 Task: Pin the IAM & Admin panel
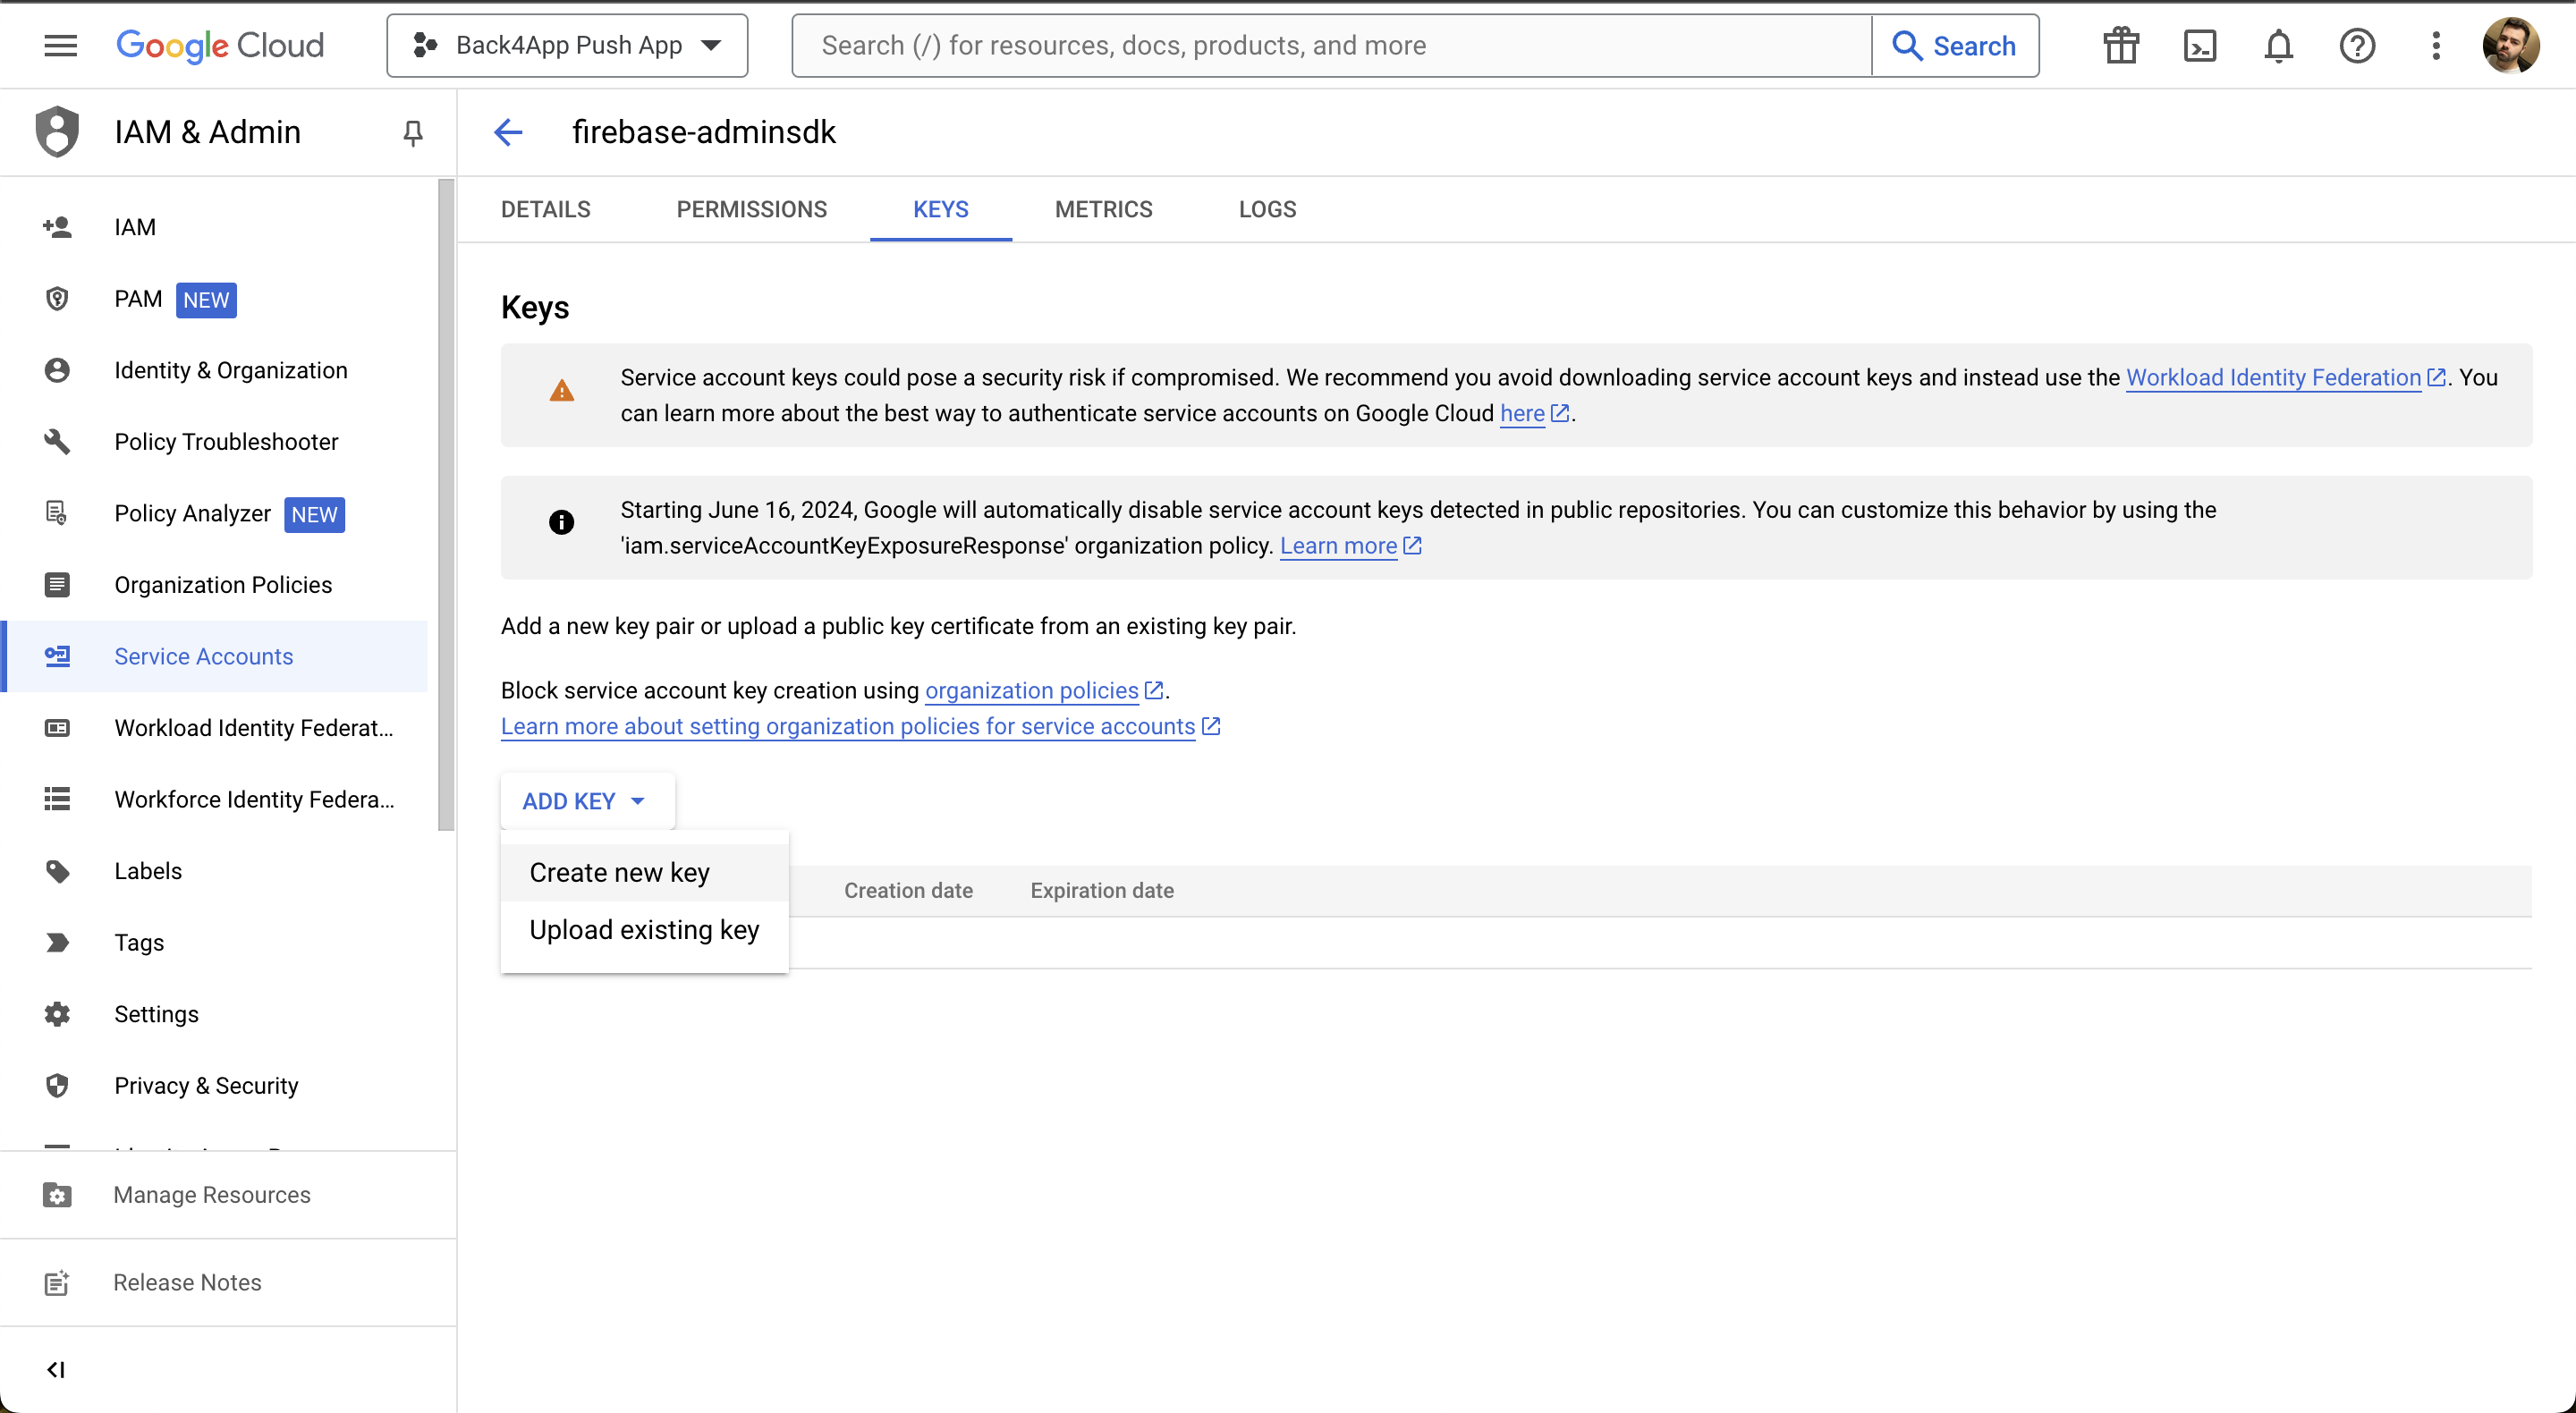pyautogui.click(x=412, y=132)
